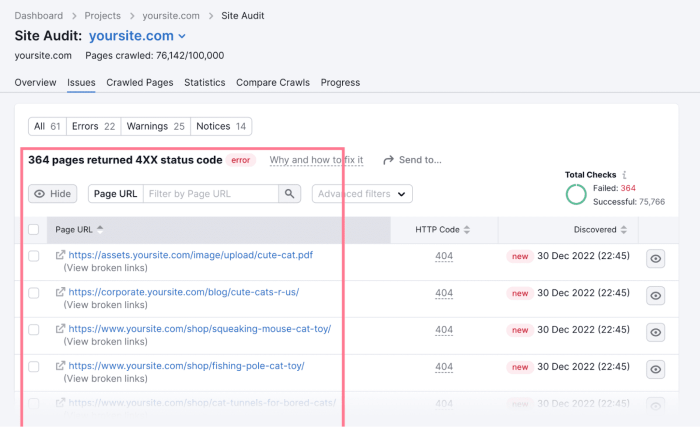This screenshot has height=427, width=700.
Task: Switch to the Crawled Pages tab
Action: point(141,82)
